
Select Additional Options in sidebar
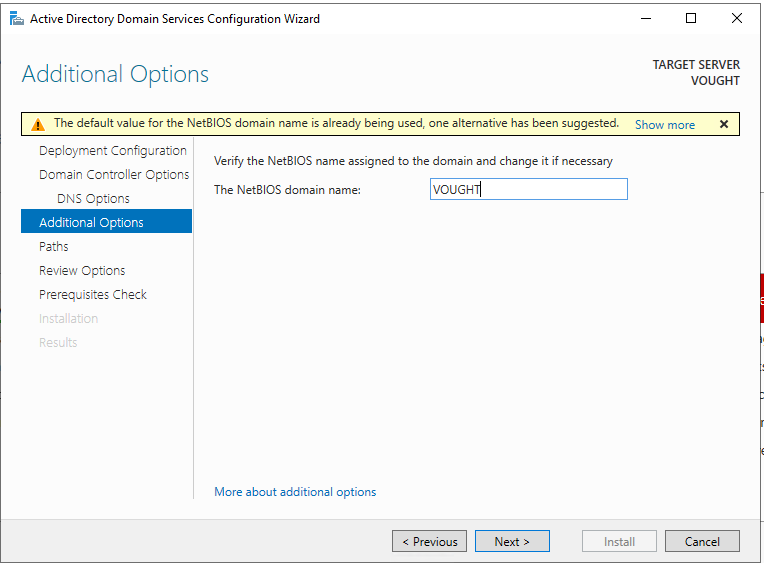tap(106, 221)
